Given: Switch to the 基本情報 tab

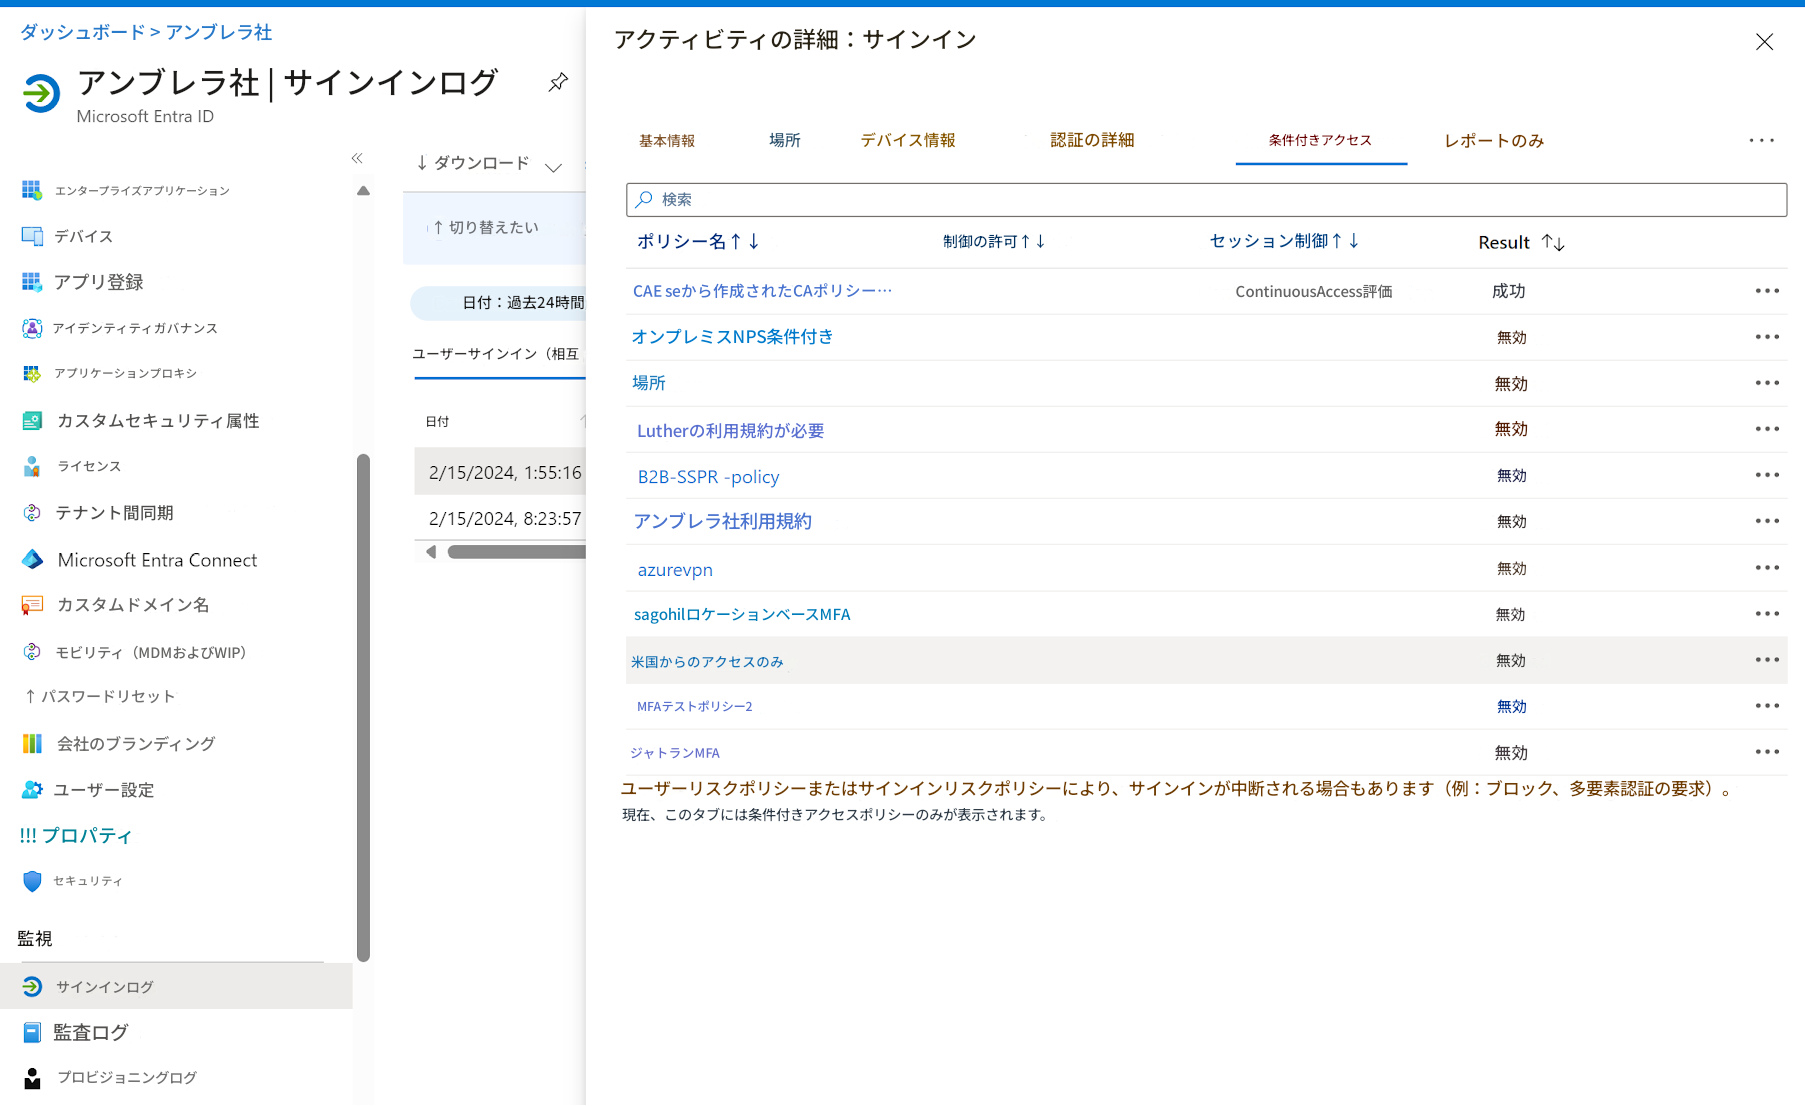Looking at the screenshot, I should pyautogui.click(x=667, y=141).
